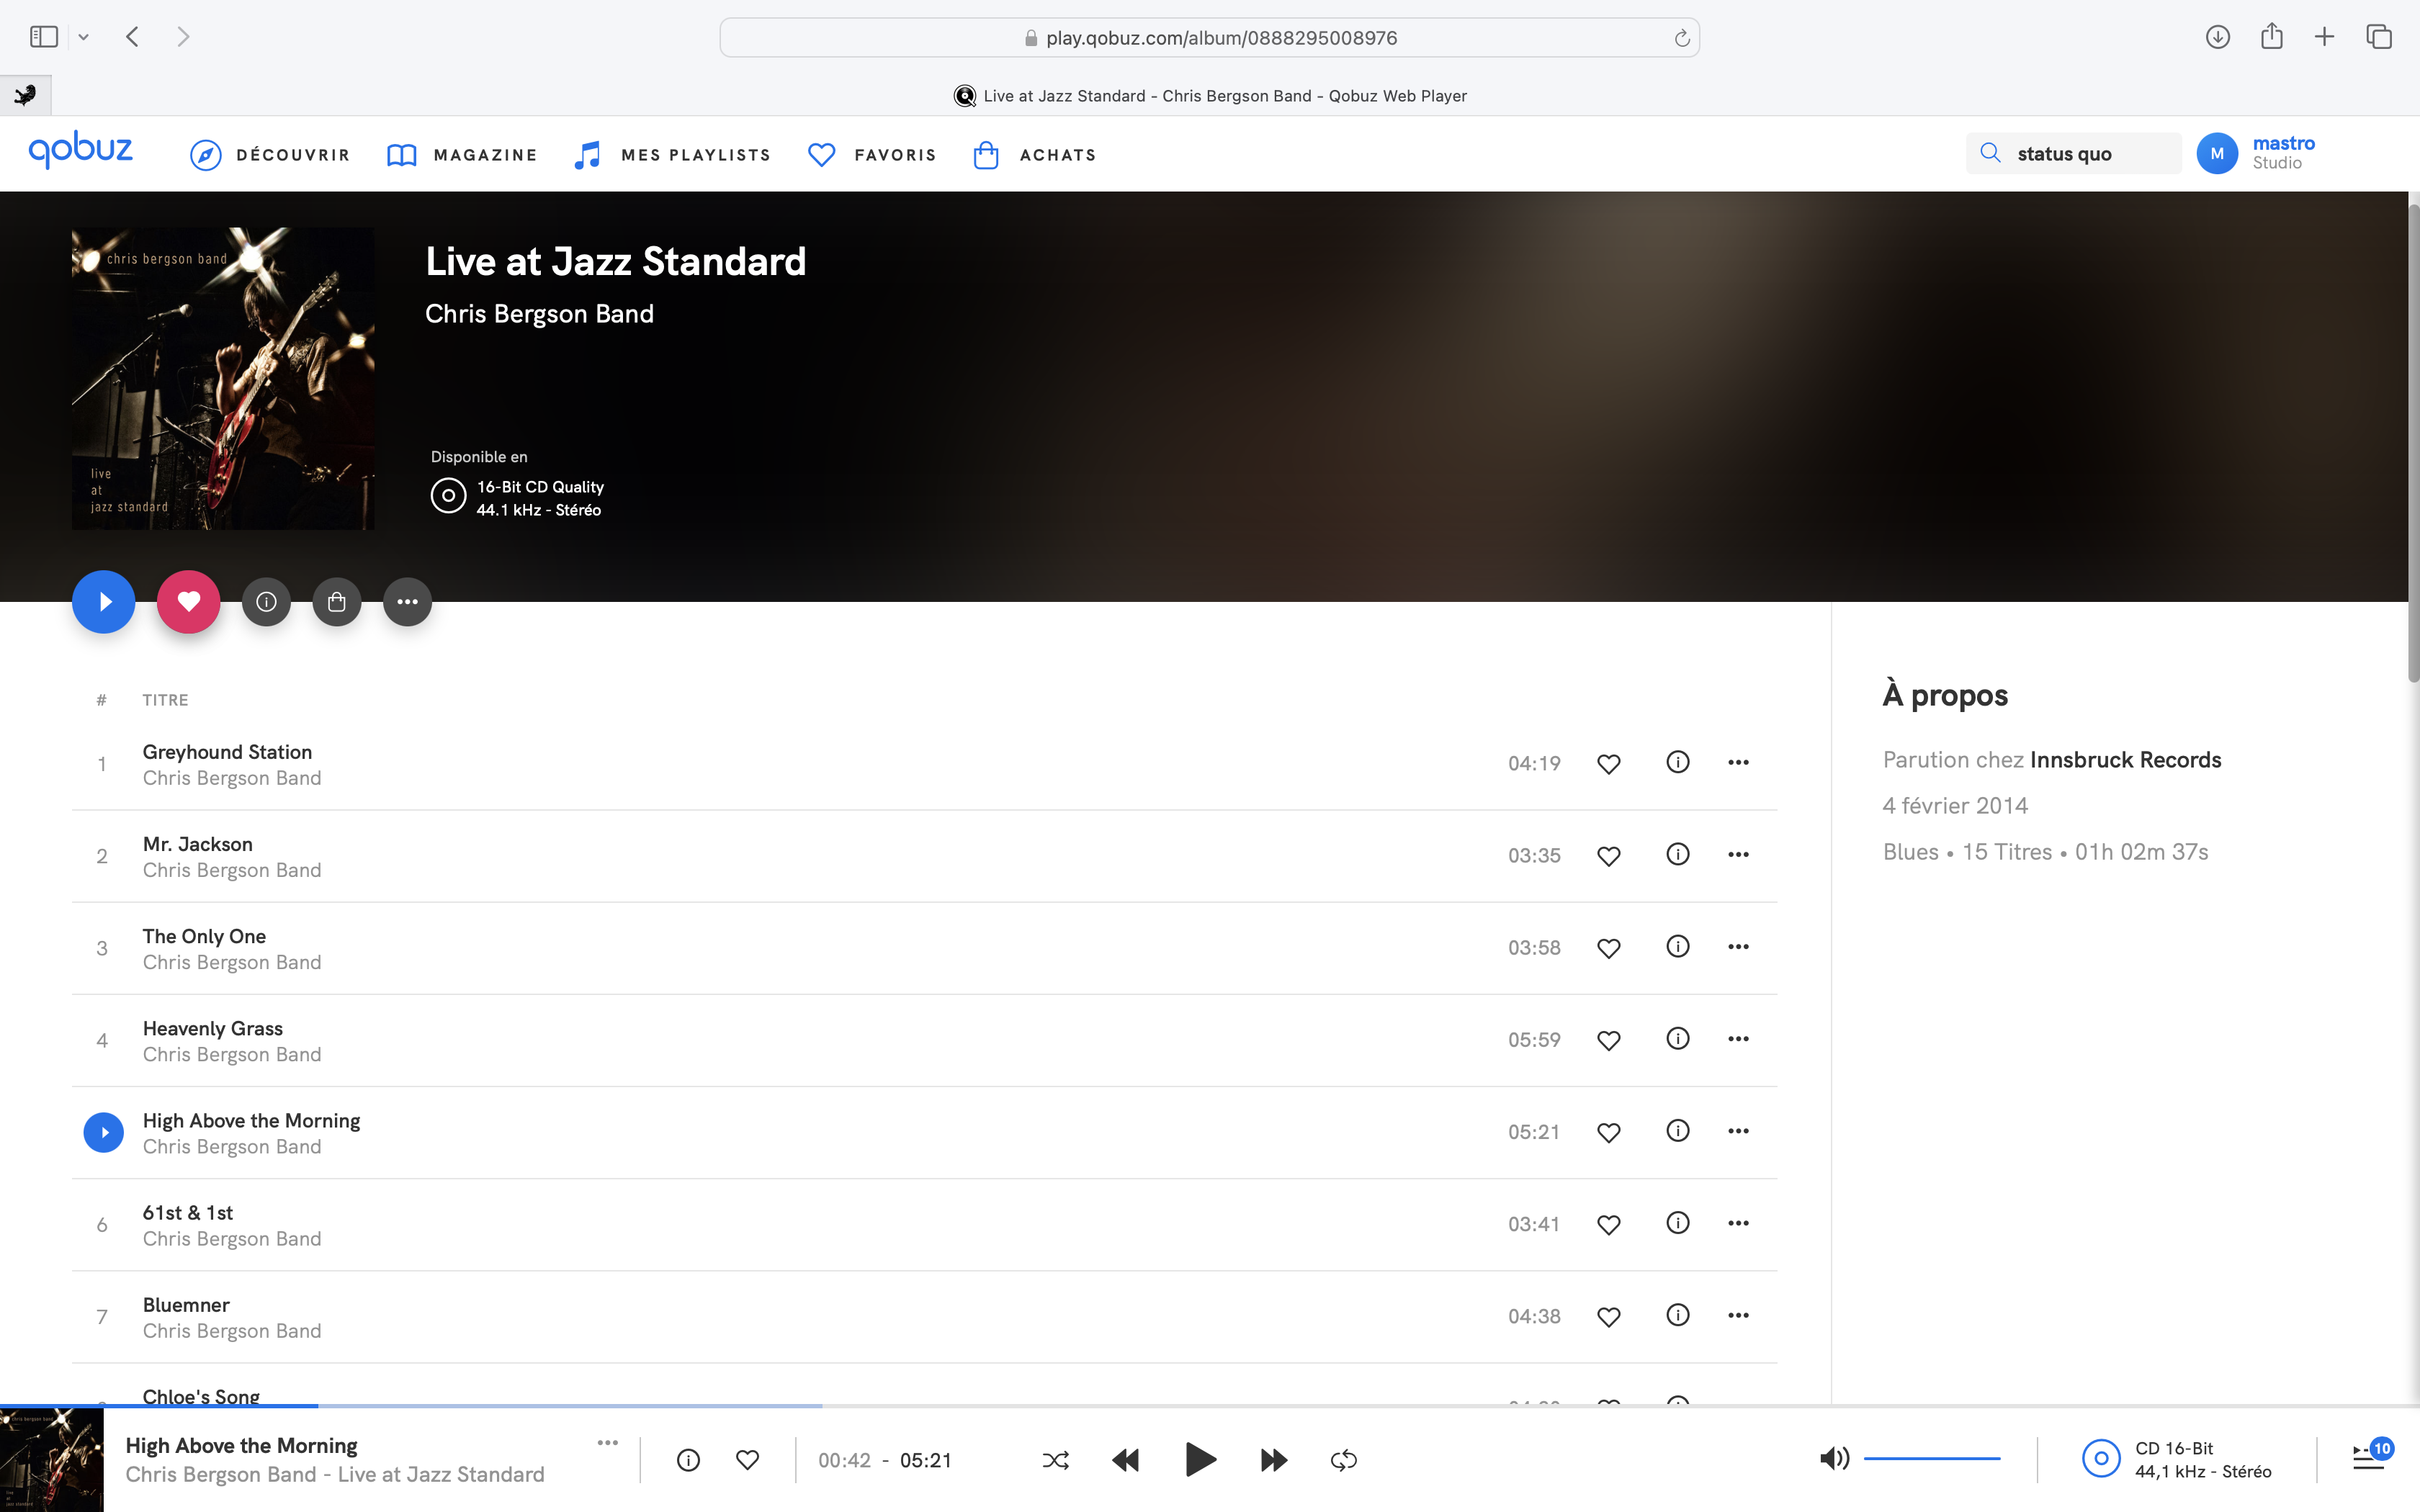Viewport: 2420px width, 1512px height.
Task: Open more options for The Only One
Action: pos(1738,946)
